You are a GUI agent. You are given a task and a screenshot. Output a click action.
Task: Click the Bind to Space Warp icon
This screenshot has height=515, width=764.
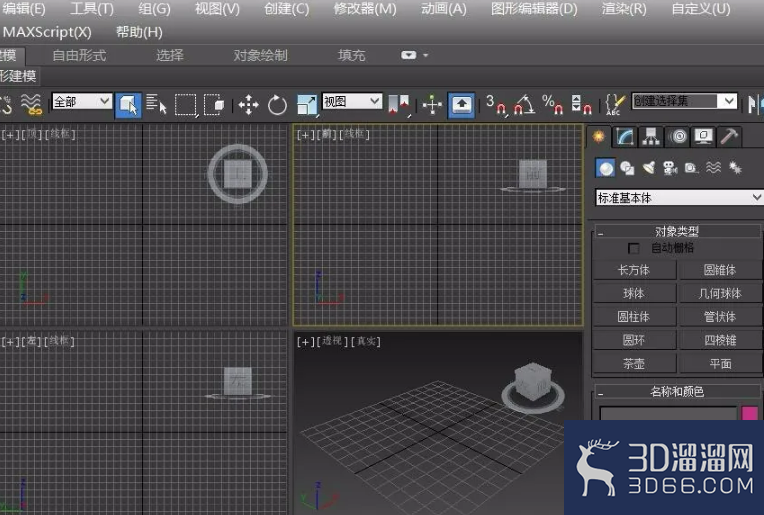coord(31,104)
